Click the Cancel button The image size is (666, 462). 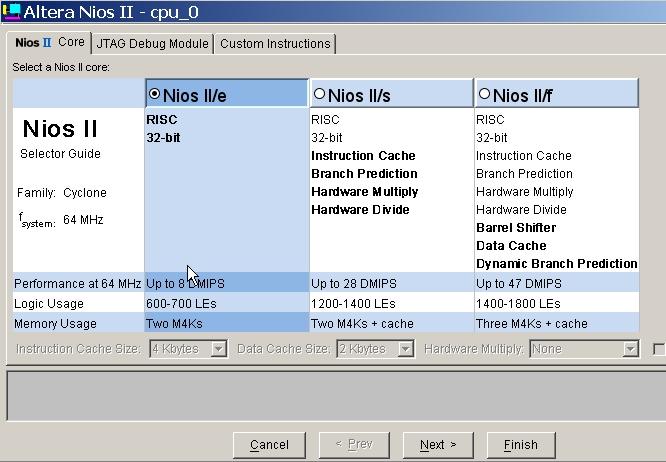(x=269, y=445)
